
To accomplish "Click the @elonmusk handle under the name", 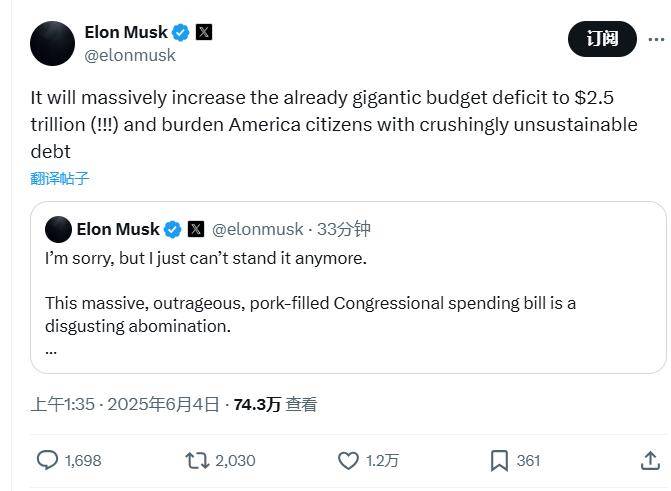I will pyautogui.click(x=130, y=56).
